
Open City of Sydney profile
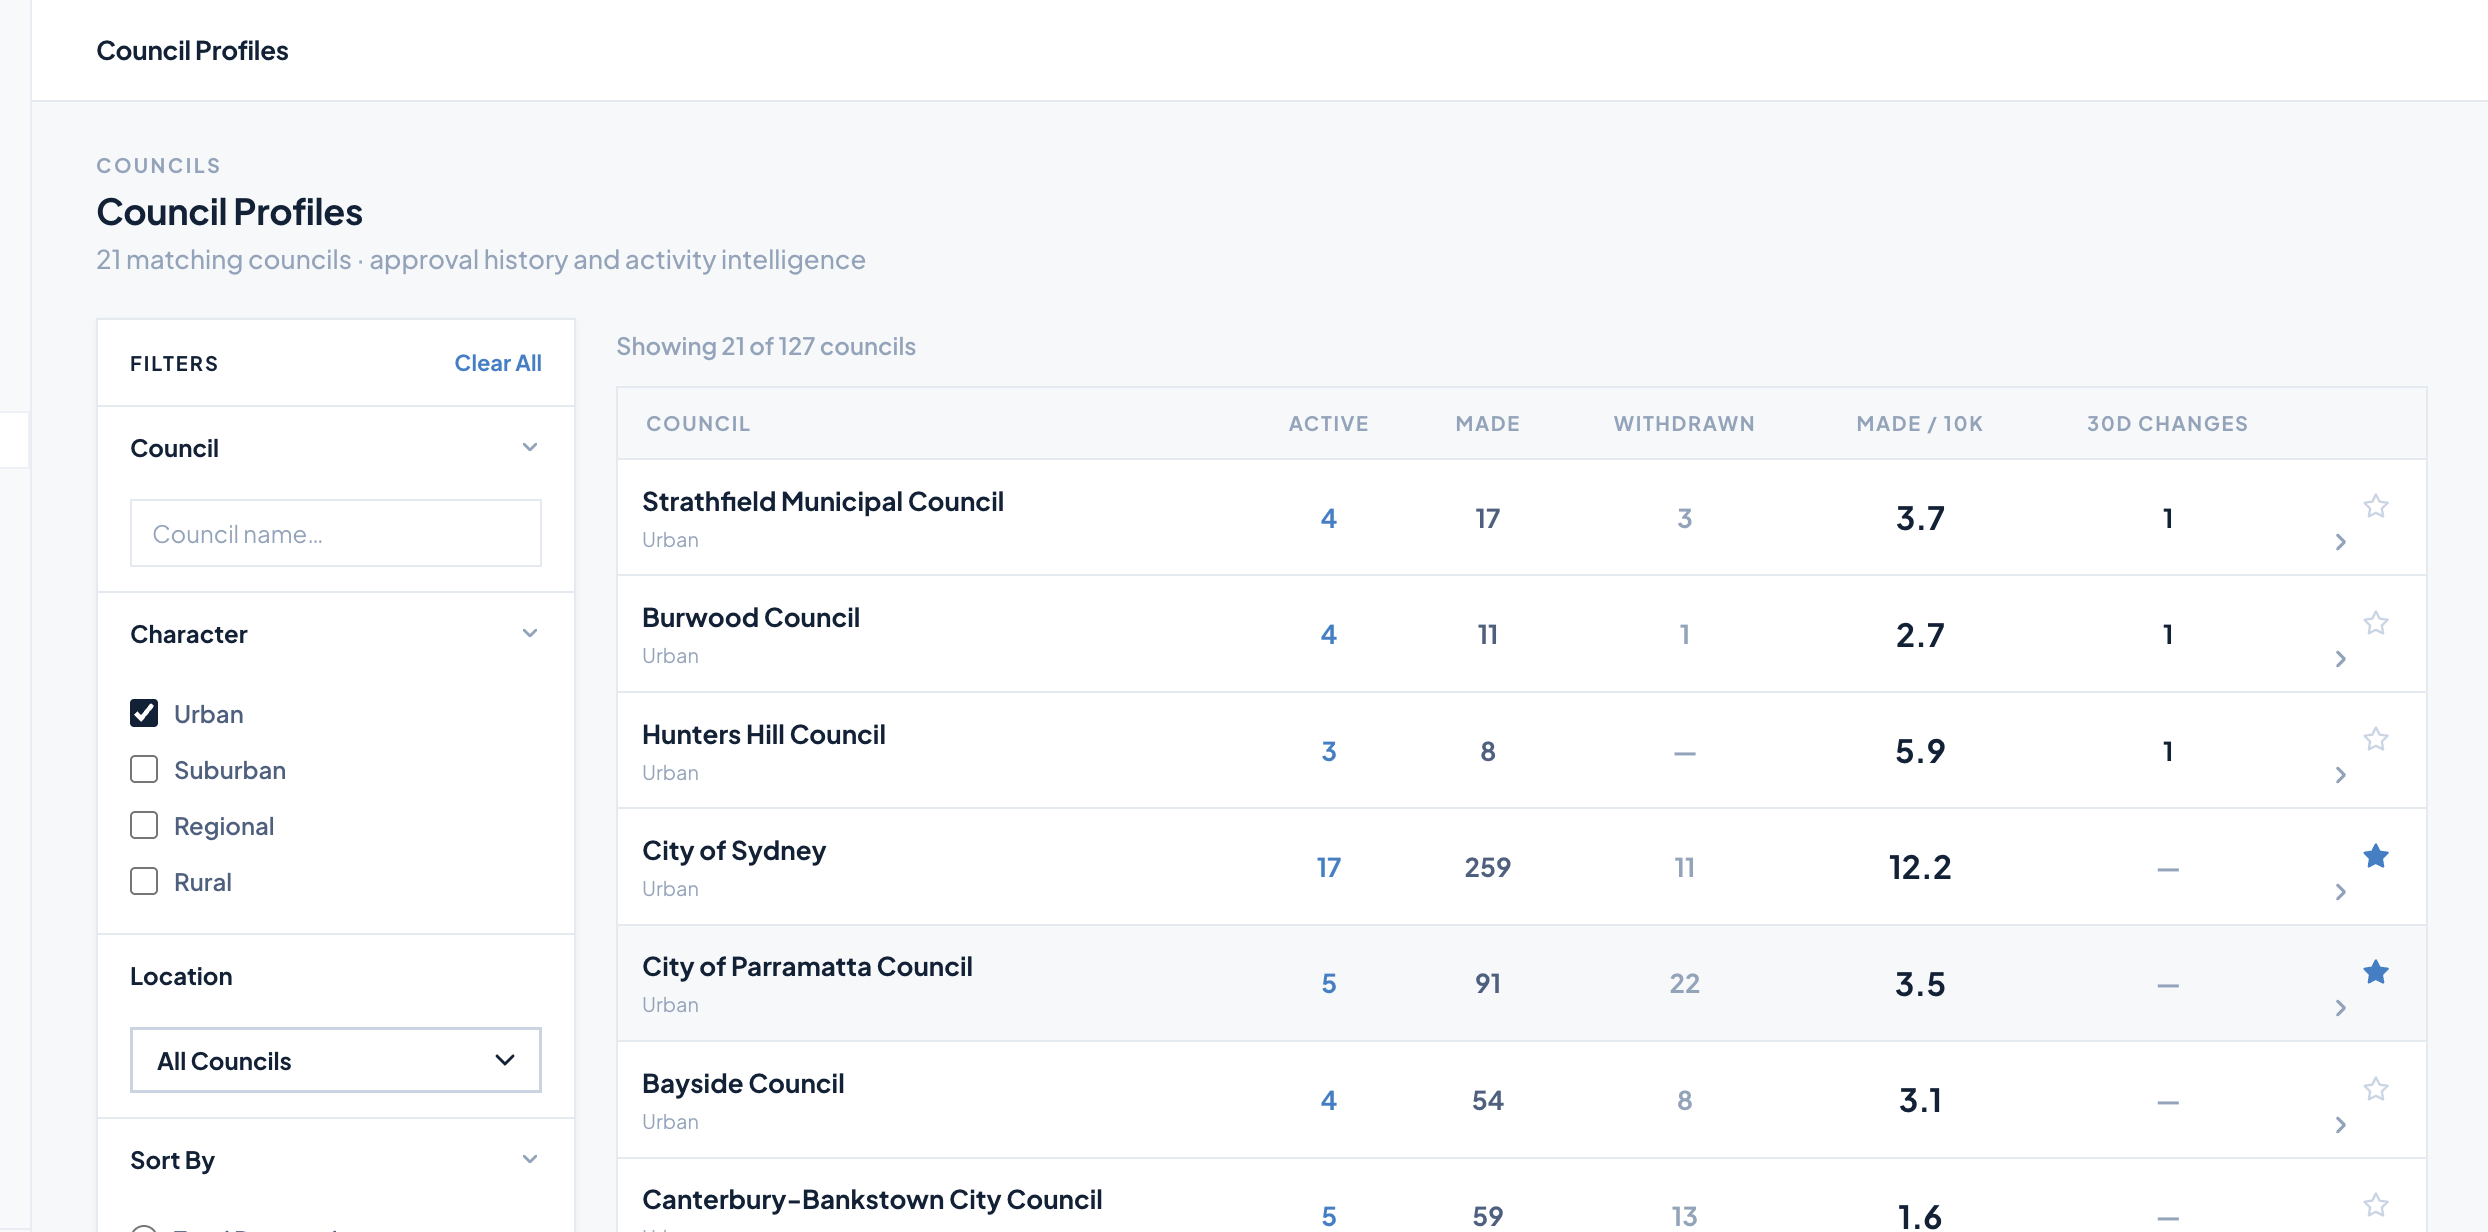point(734,851)
